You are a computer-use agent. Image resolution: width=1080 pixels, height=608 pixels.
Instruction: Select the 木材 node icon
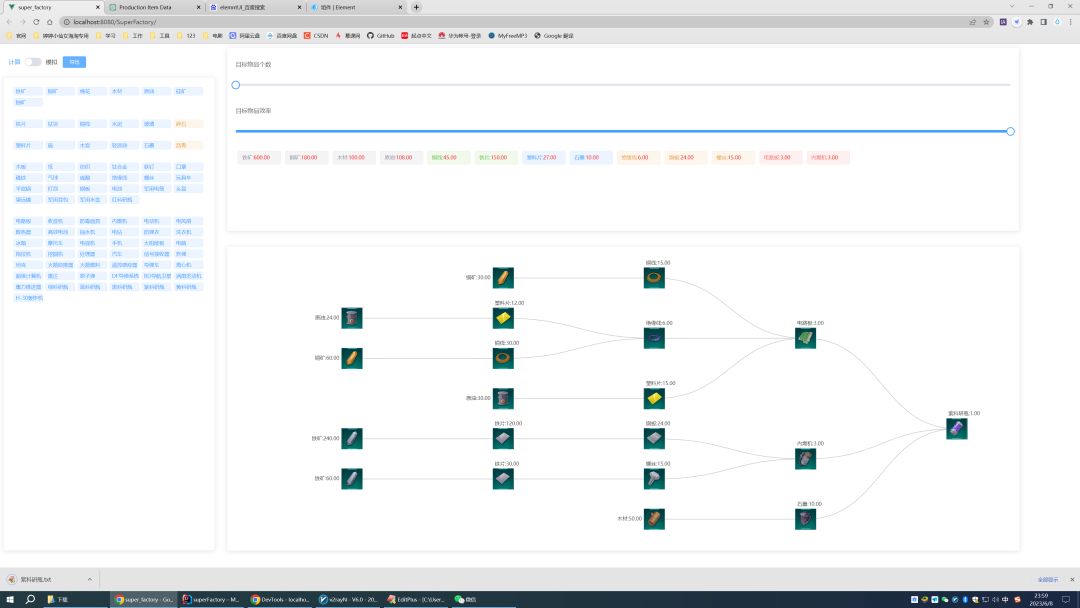[x=654, y=519]
